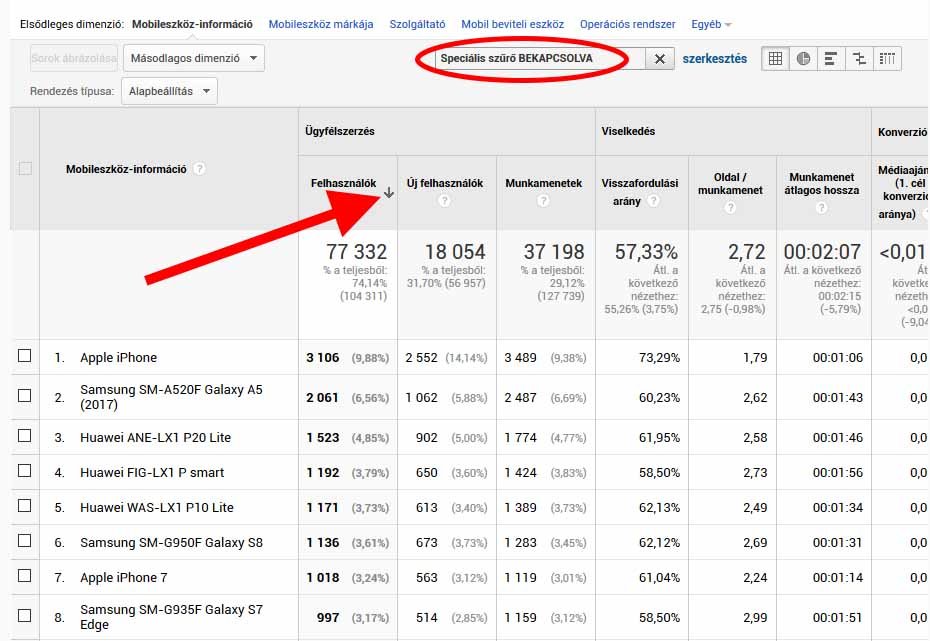Check the Huawei ANE-LX1 P20 Lite checkbox
930x641 pixels.
pyautogui.click(x=27, y=437)
